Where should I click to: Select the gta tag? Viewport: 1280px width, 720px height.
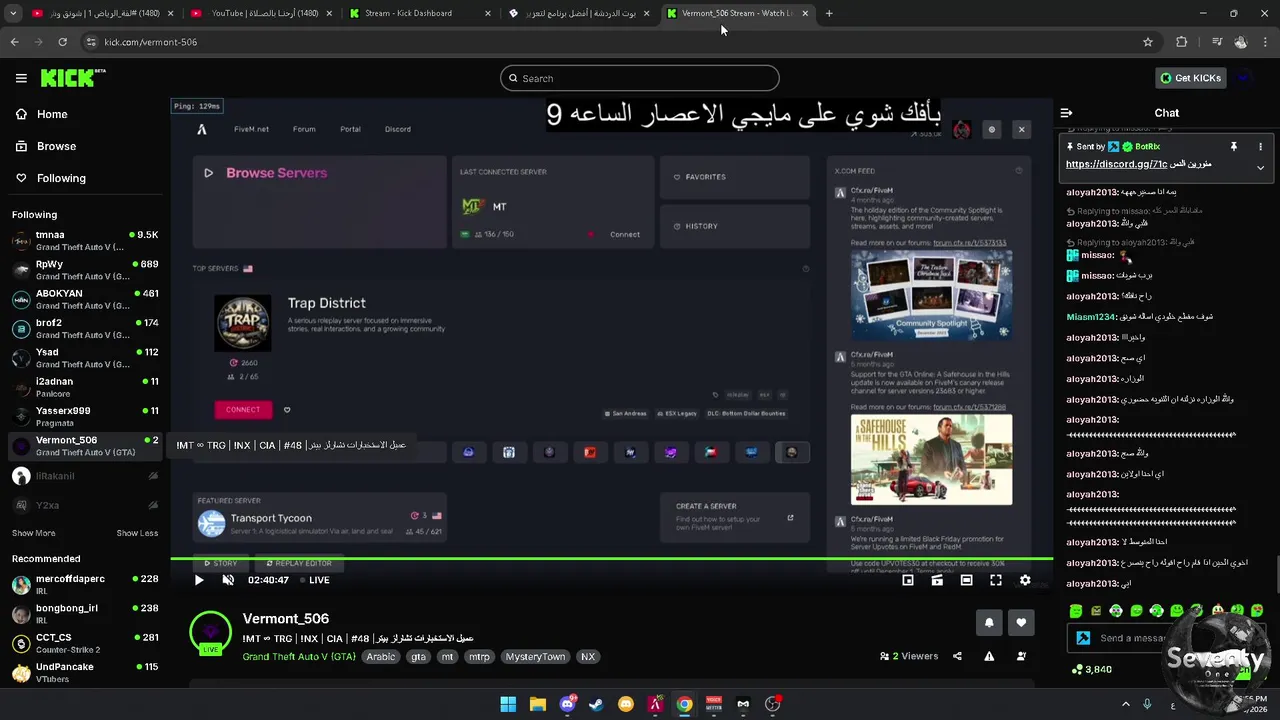pos(418,657)
